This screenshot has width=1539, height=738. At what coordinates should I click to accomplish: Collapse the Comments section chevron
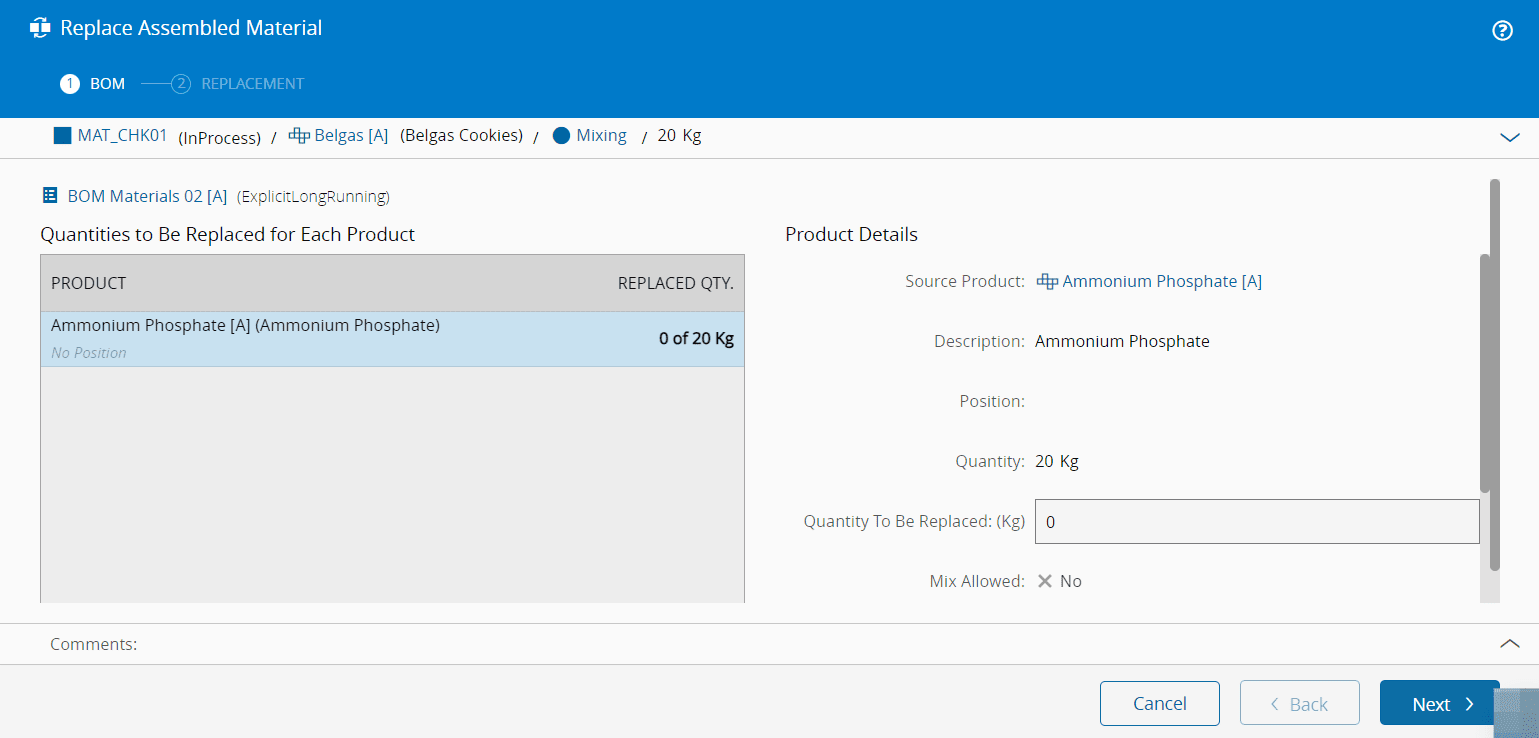pyautogui.click(x=1510, y=644)
